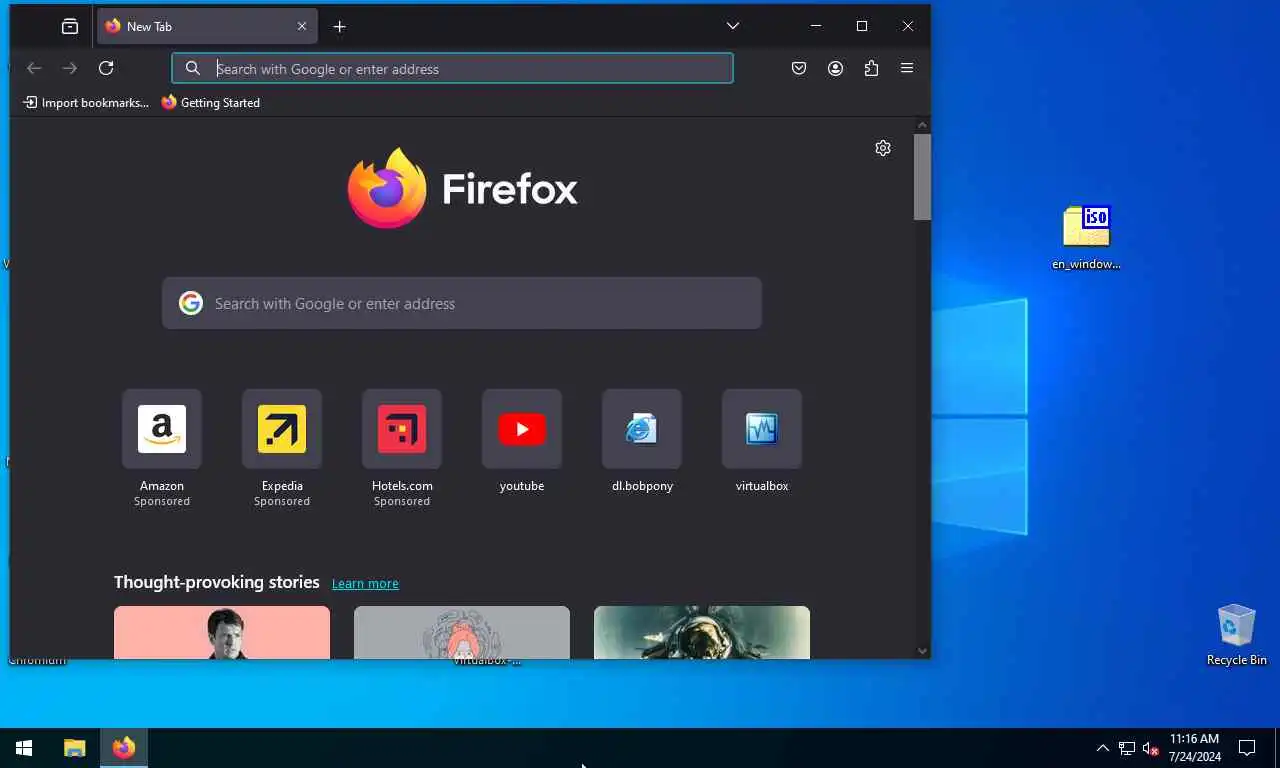Click the Google G icon in search box

pos(191,303)
